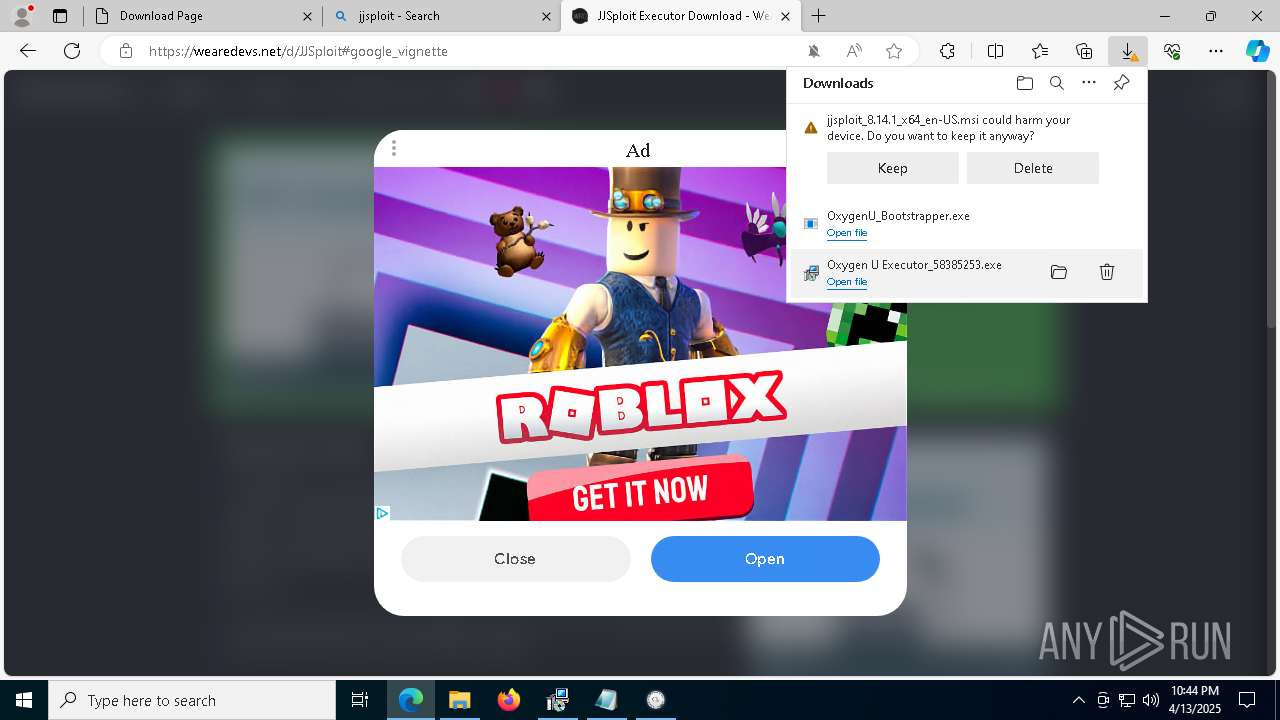The image size is (1280, 720).
Task: Click taskbar search box
Action: pyautogui.click(x=192, y=700)
